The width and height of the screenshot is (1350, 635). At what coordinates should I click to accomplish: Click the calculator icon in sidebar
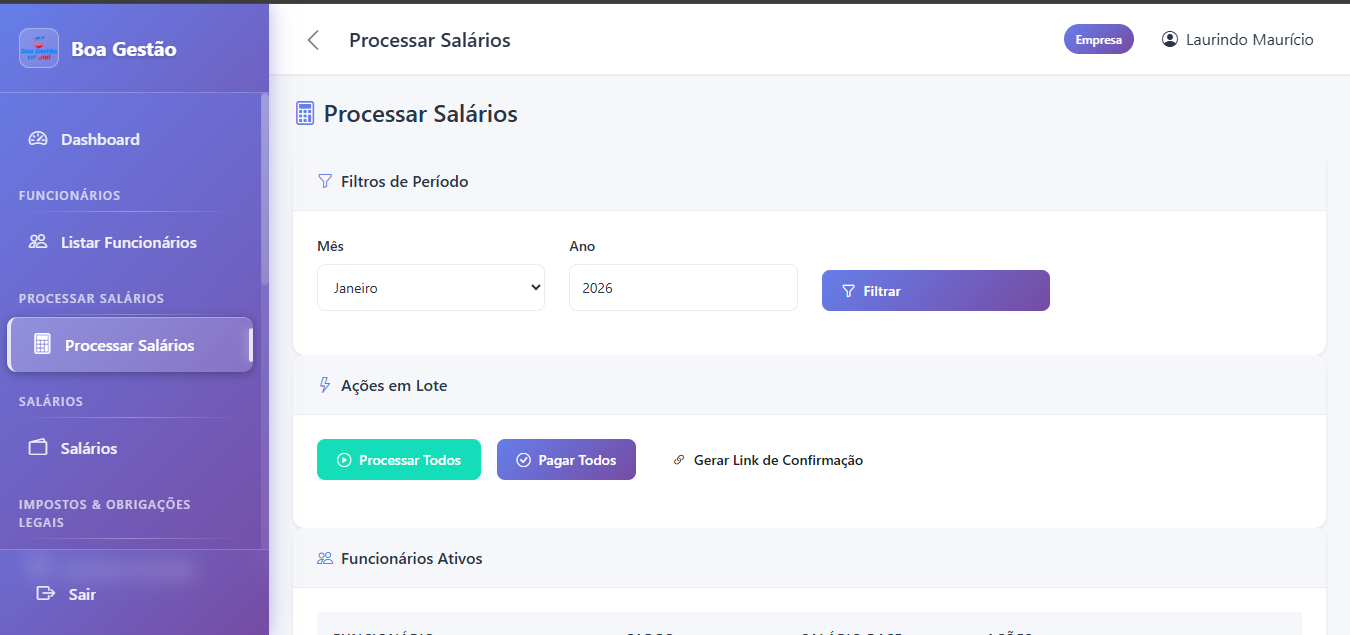42,345
